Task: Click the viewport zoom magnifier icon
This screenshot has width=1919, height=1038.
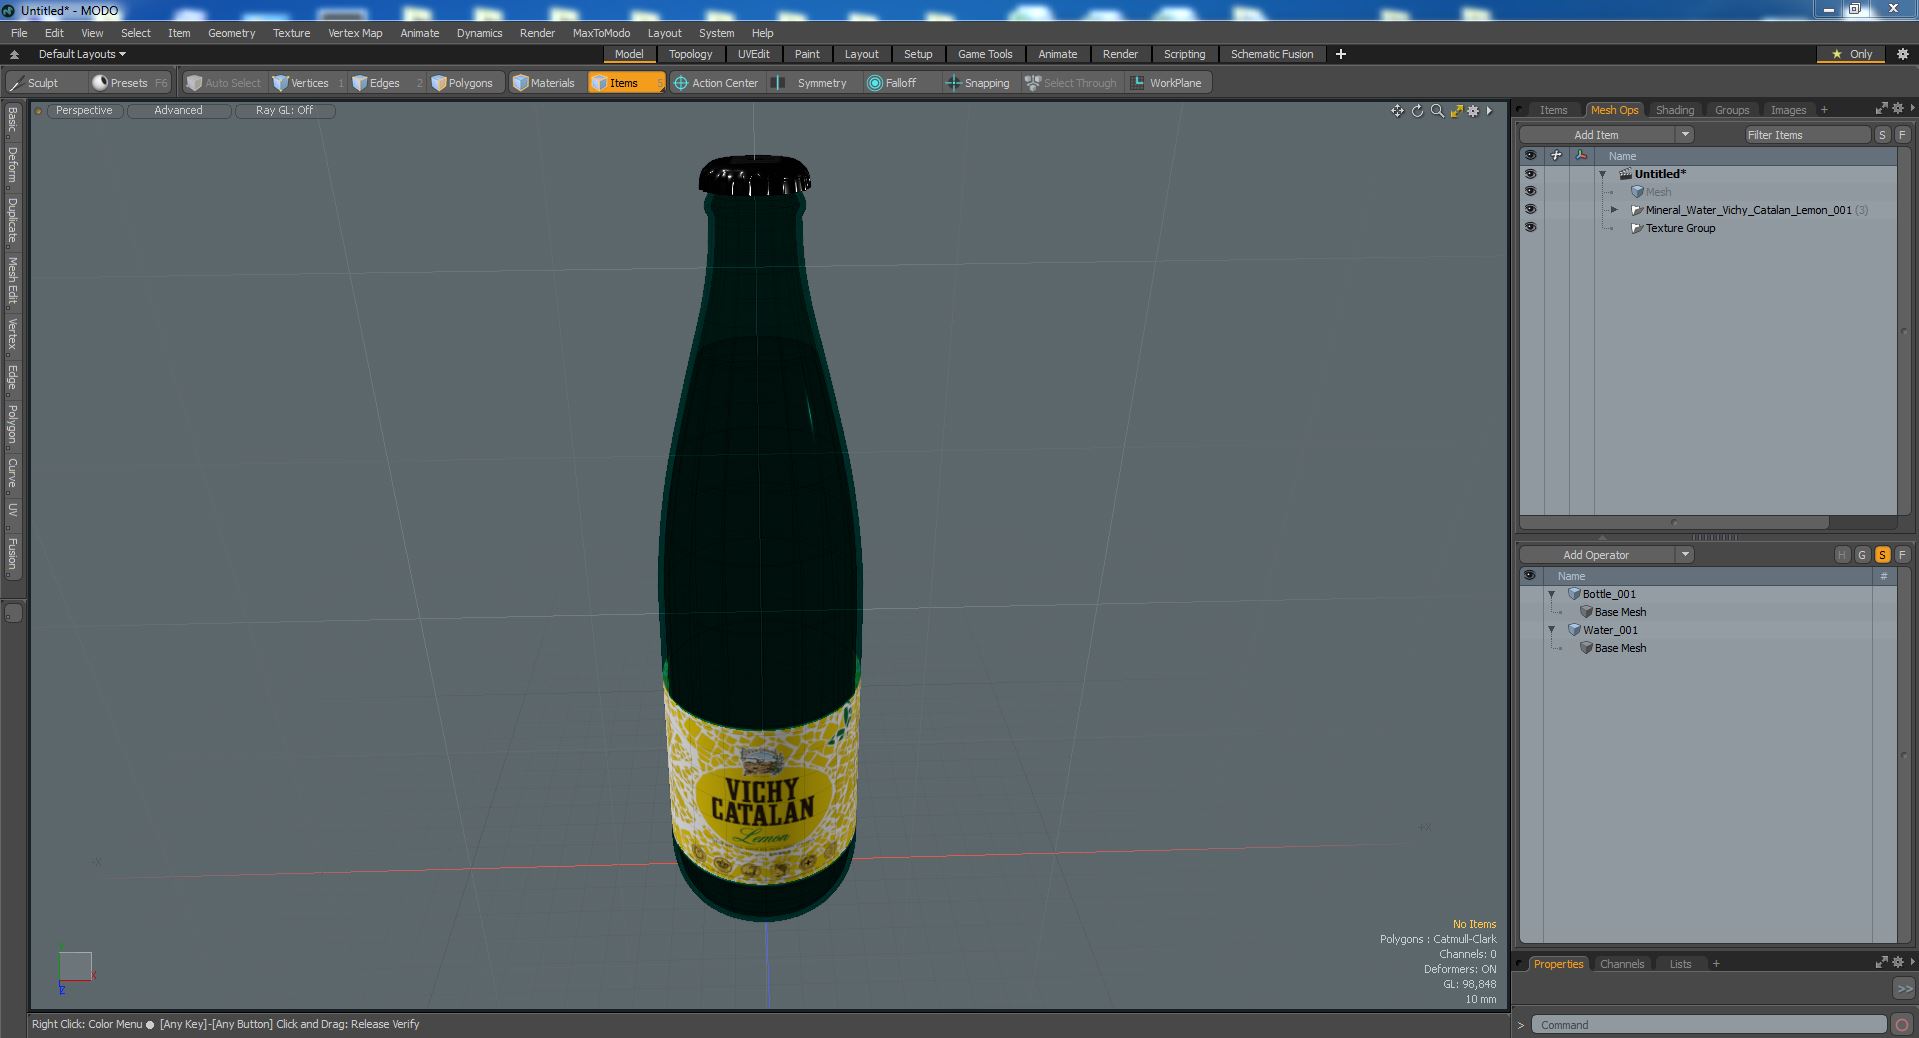Action: [x=1437, y=111]
